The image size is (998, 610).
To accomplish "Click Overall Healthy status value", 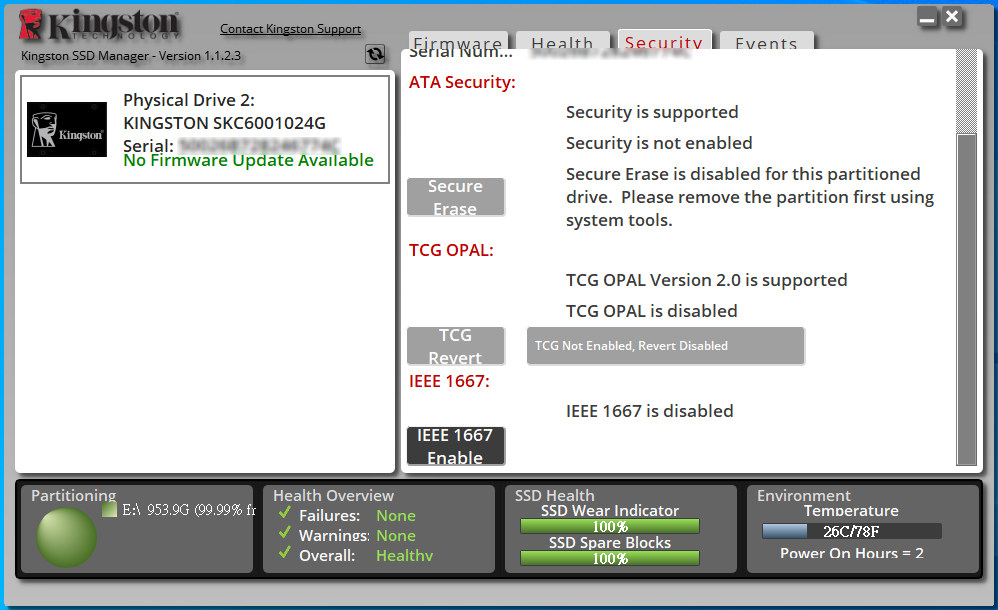I will (x=404, y=555).
